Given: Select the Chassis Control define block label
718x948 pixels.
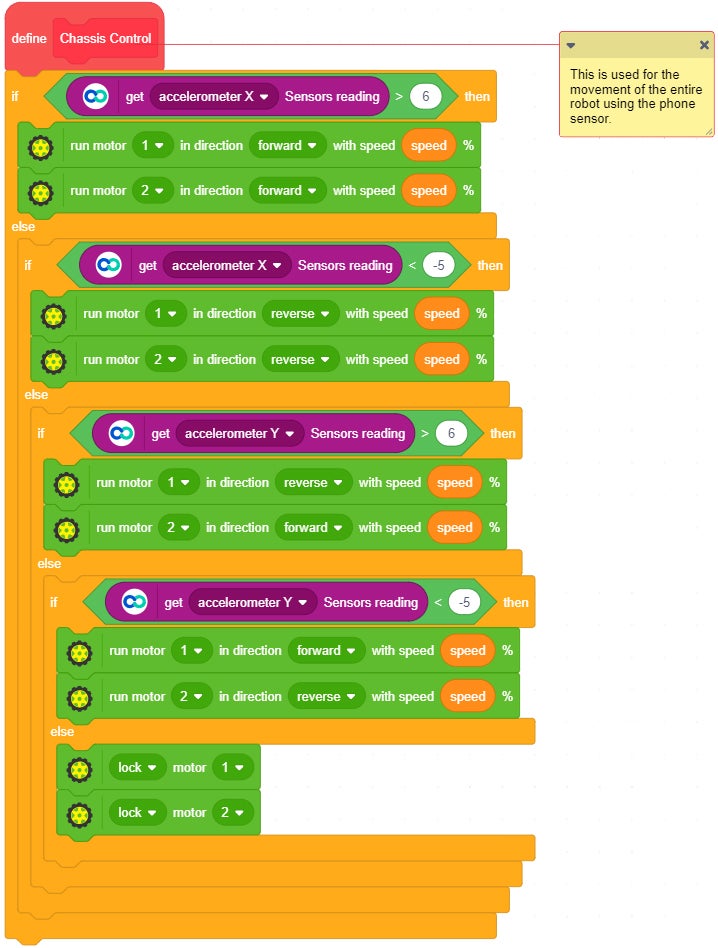Looking at the screenshot, I should [x=106, y=39].
